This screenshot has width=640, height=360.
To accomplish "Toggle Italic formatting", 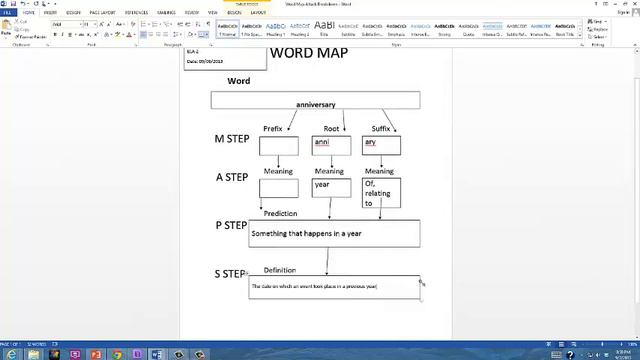I will [62, 35].
